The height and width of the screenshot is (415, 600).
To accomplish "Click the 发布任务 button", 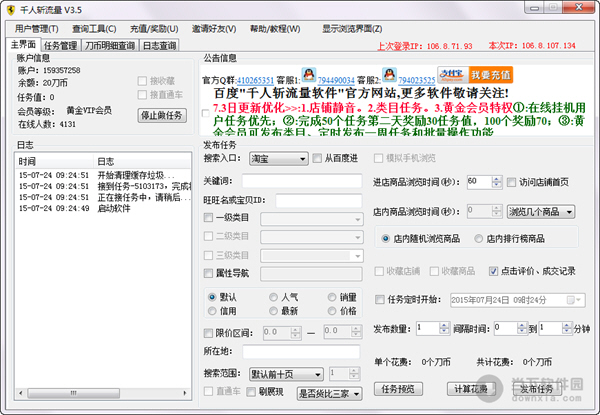I will pos(537,389).
